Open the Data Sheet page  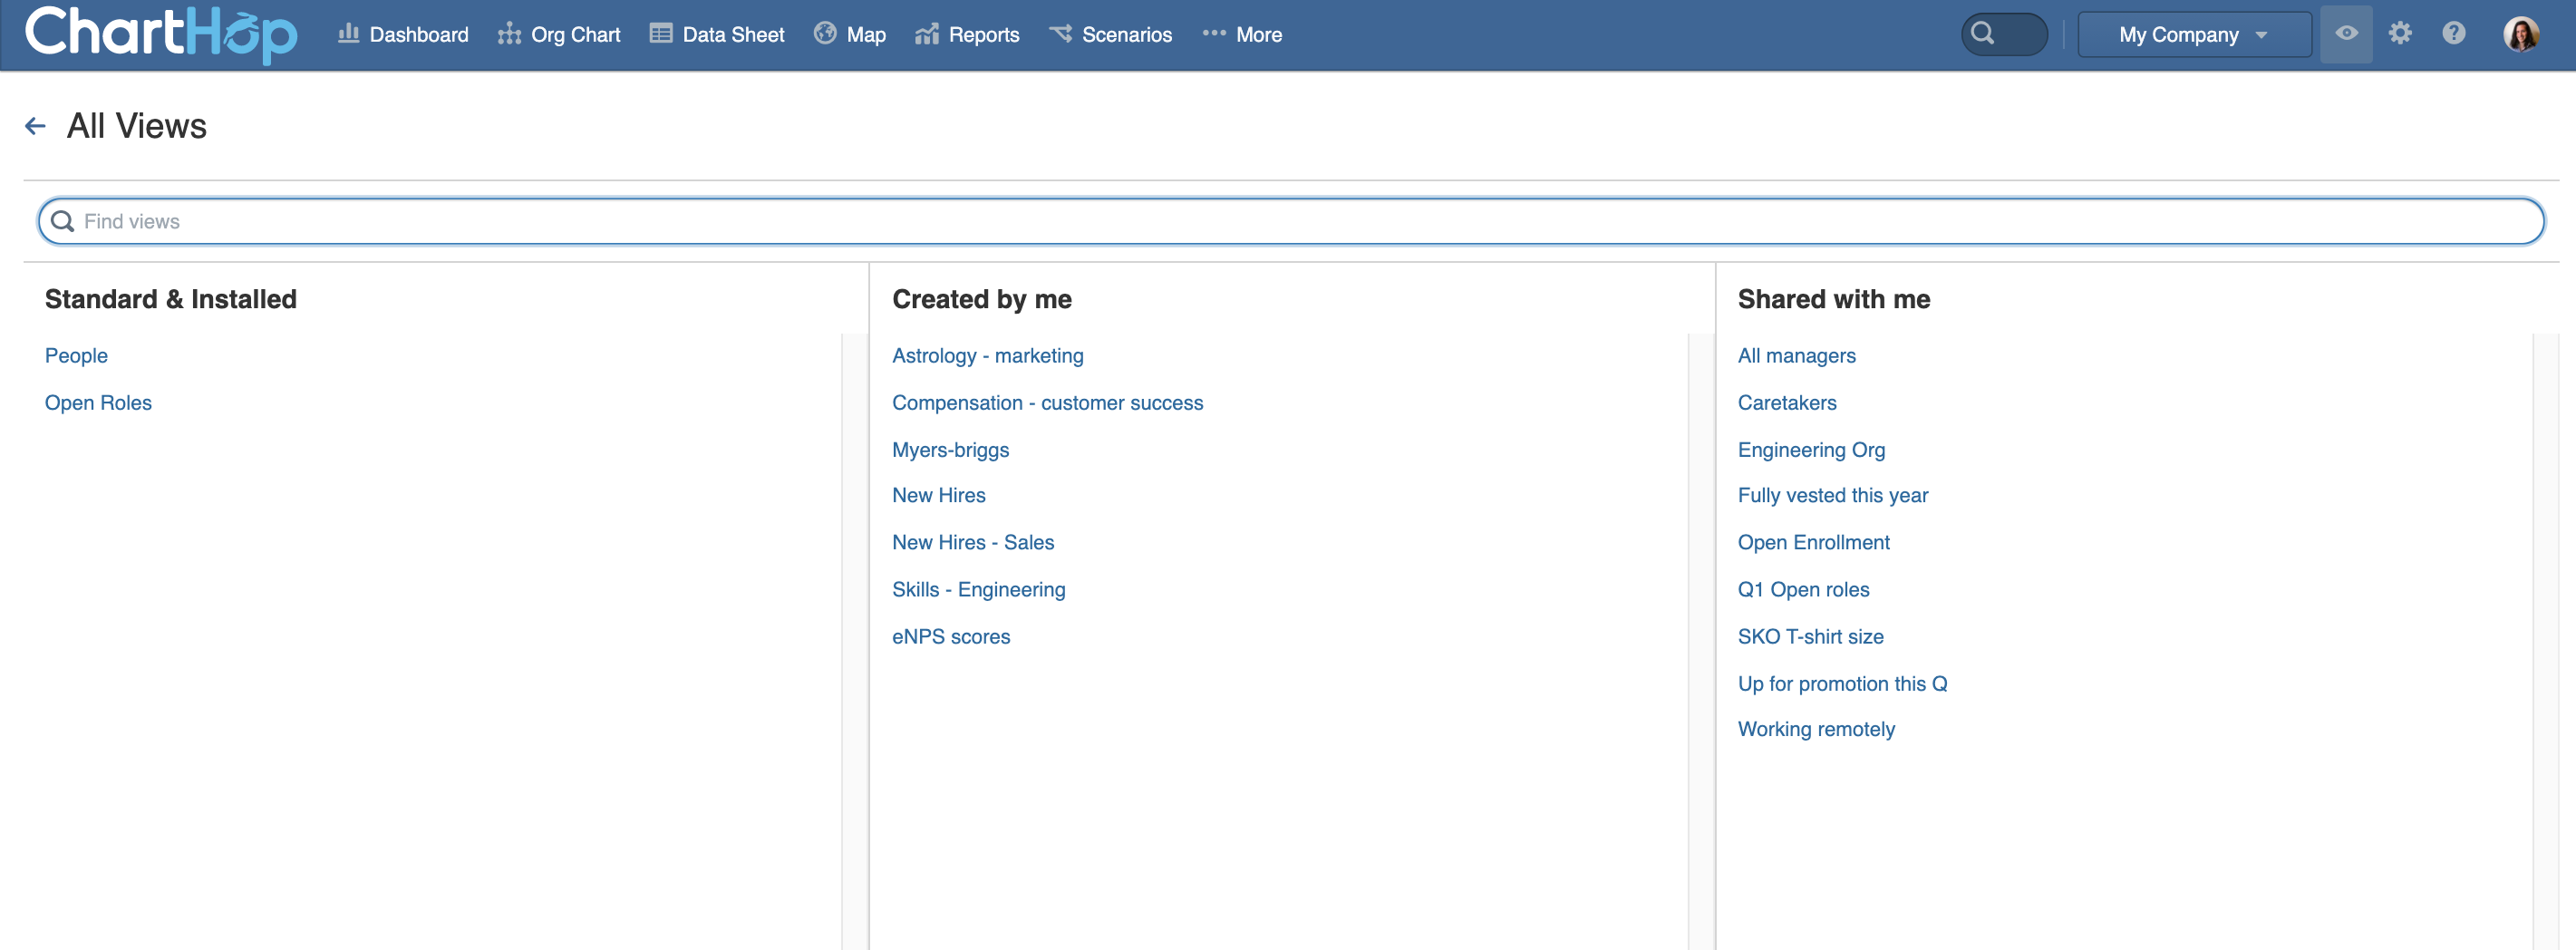(717, 35)
